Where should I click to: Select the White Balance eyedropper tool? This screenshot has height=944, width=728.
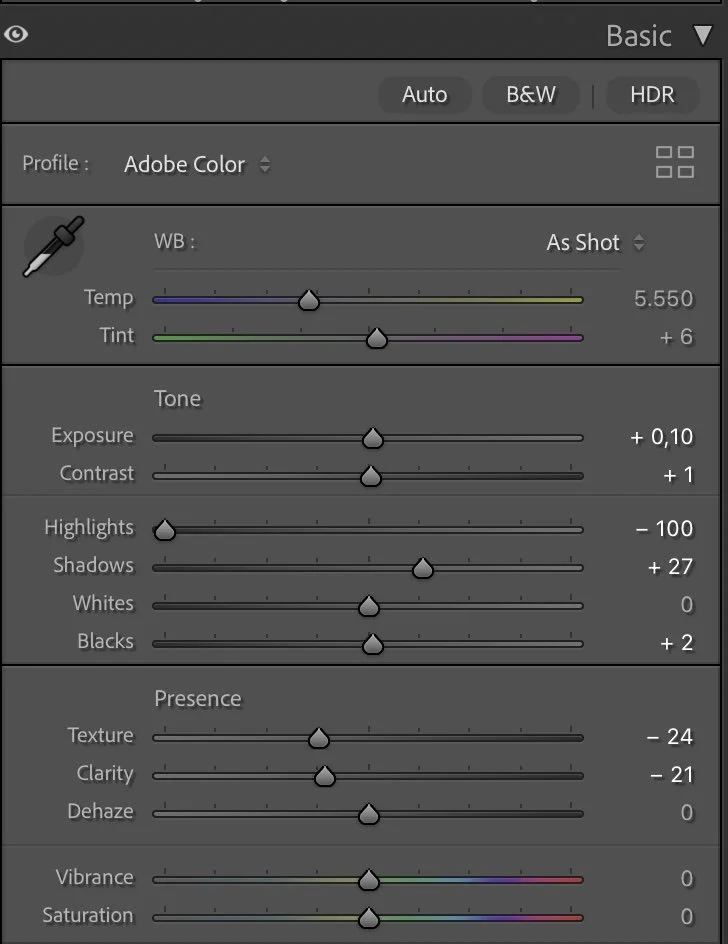pos(54,246)
